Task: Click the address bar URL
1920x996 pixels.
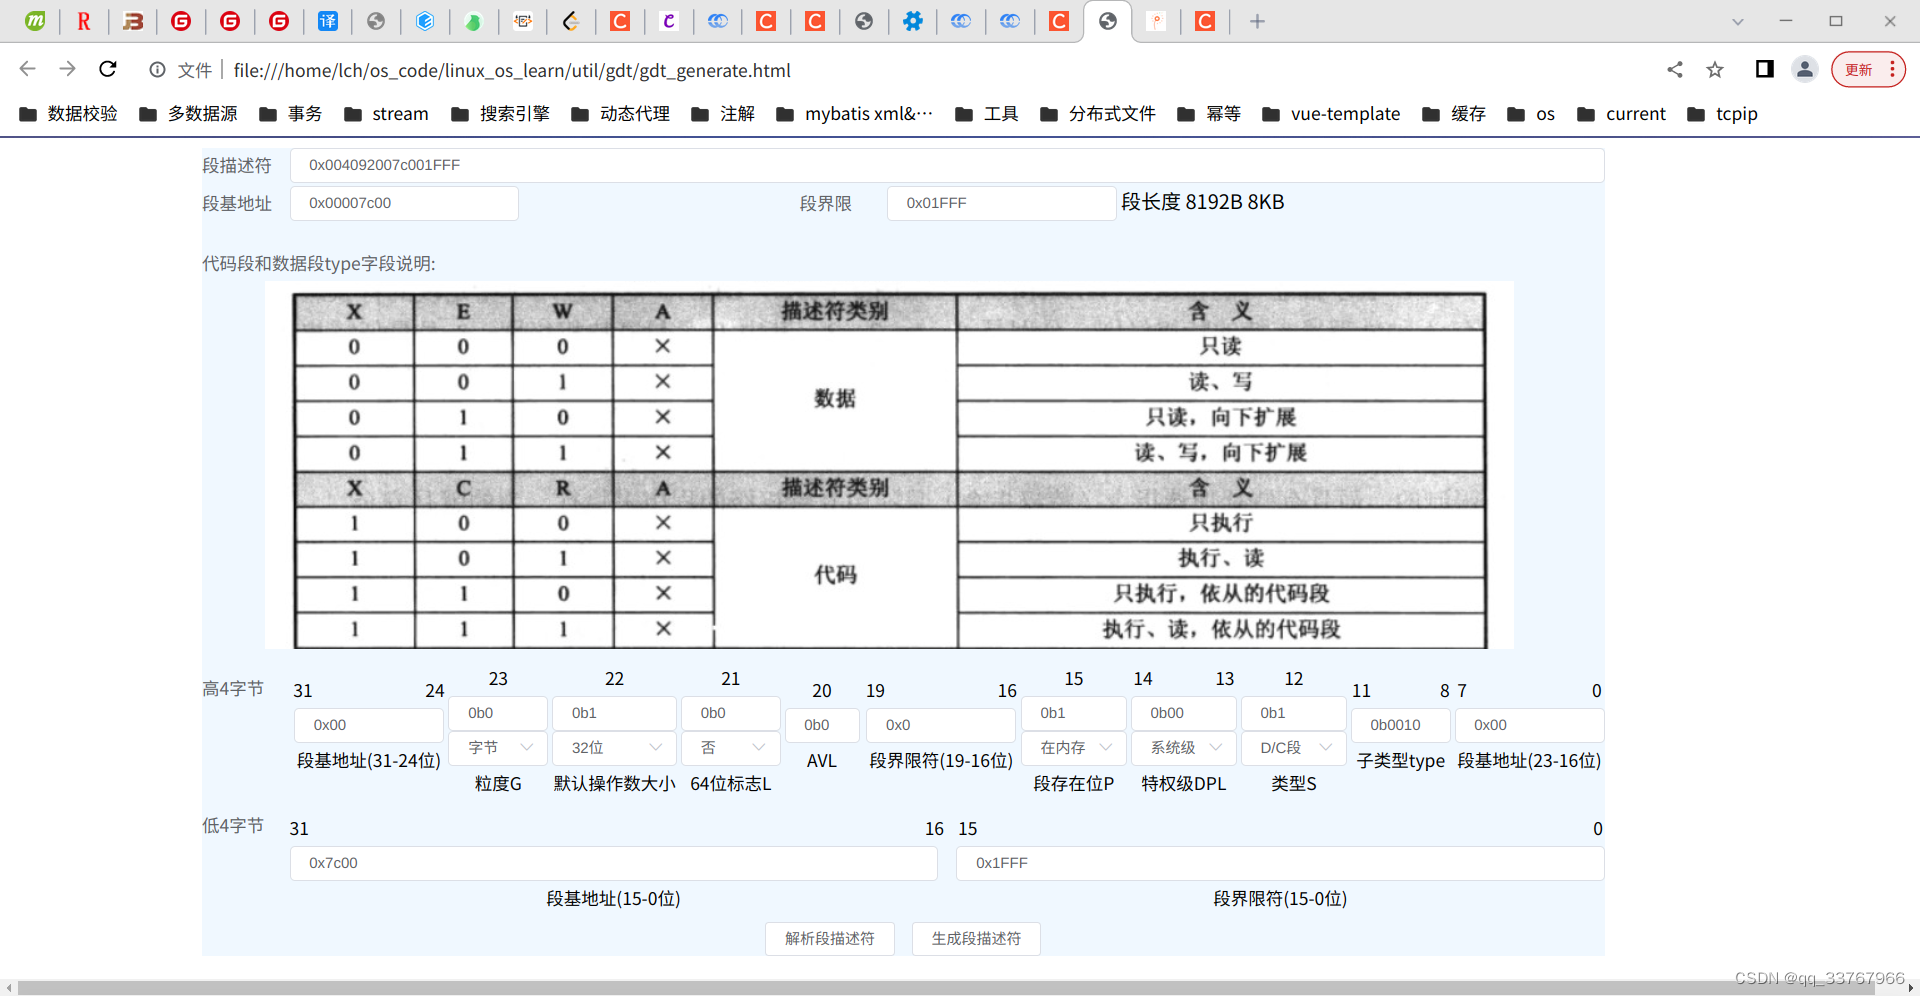Action: click(512, 70)
